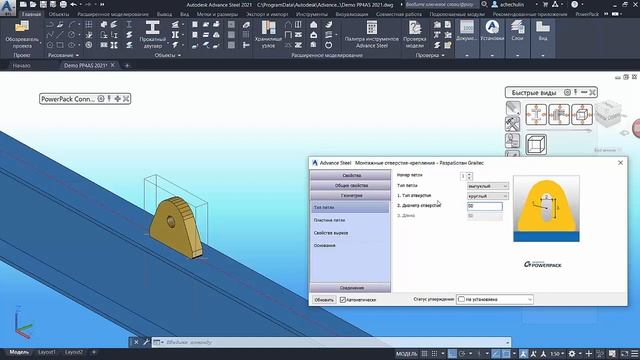Switch to the Объекты ribbon tab
The height and width of the screenshot is (360, 640).
click(59, 14)
